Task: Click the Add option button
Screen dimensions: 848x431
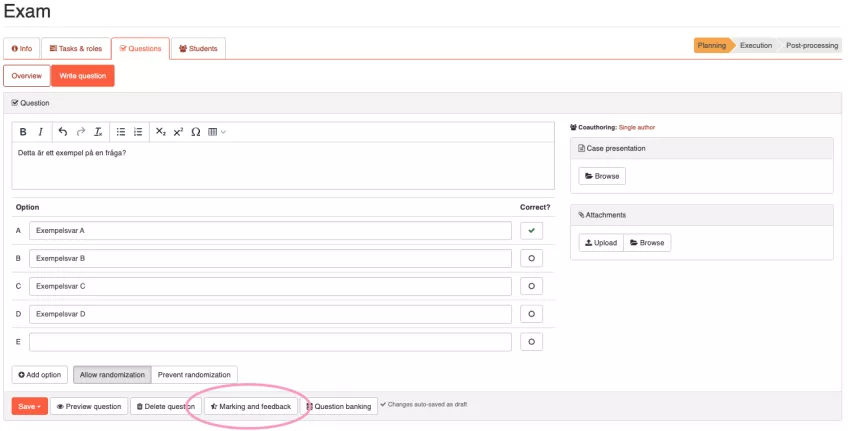Action: pos(39,375)
